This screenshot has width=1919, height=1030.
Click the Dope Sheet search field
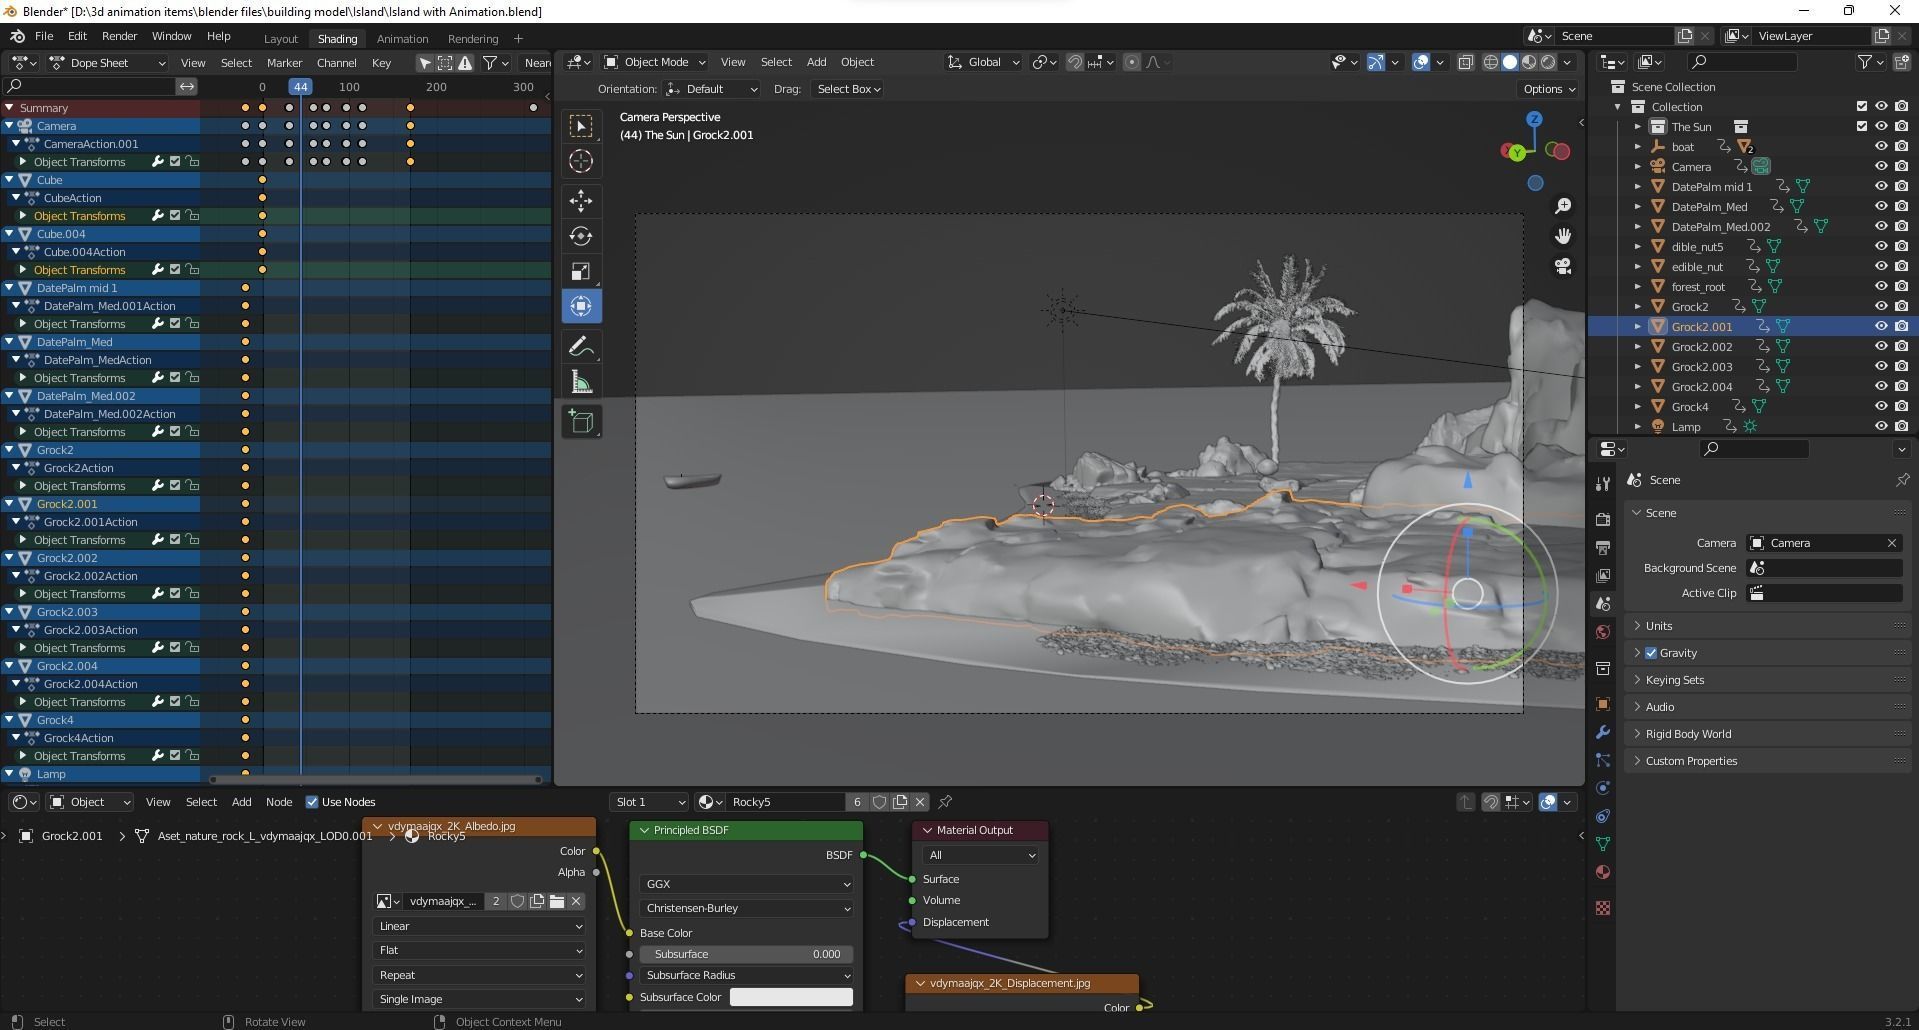point(89,87)
